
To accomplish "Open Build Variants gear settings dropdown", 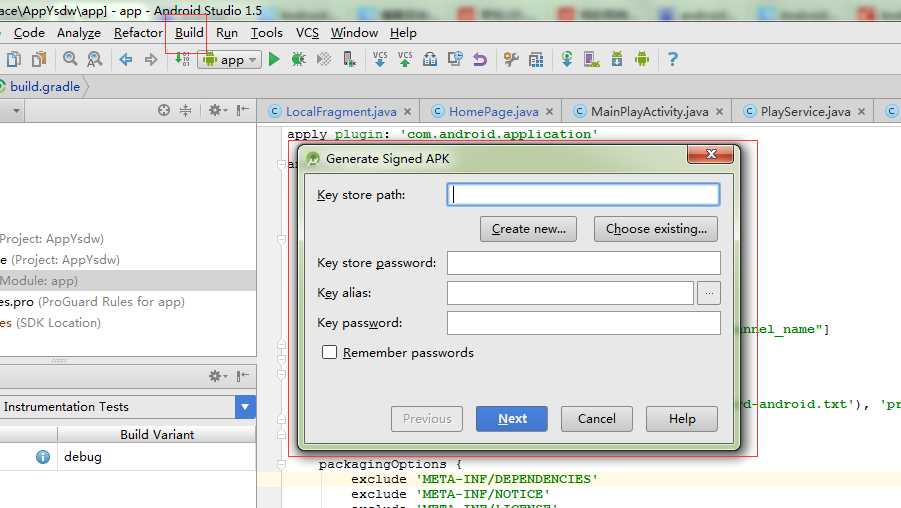I will (x=218, y=376).
